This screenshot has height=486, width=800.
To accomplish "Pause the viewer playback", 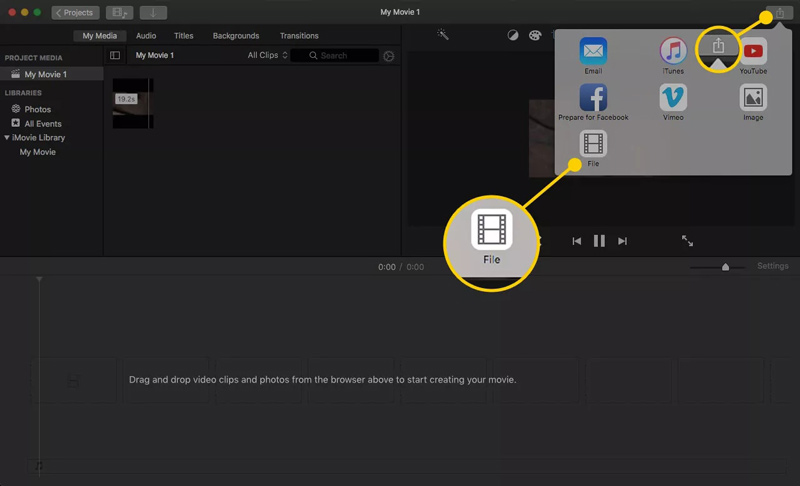I will click(599, 241).
